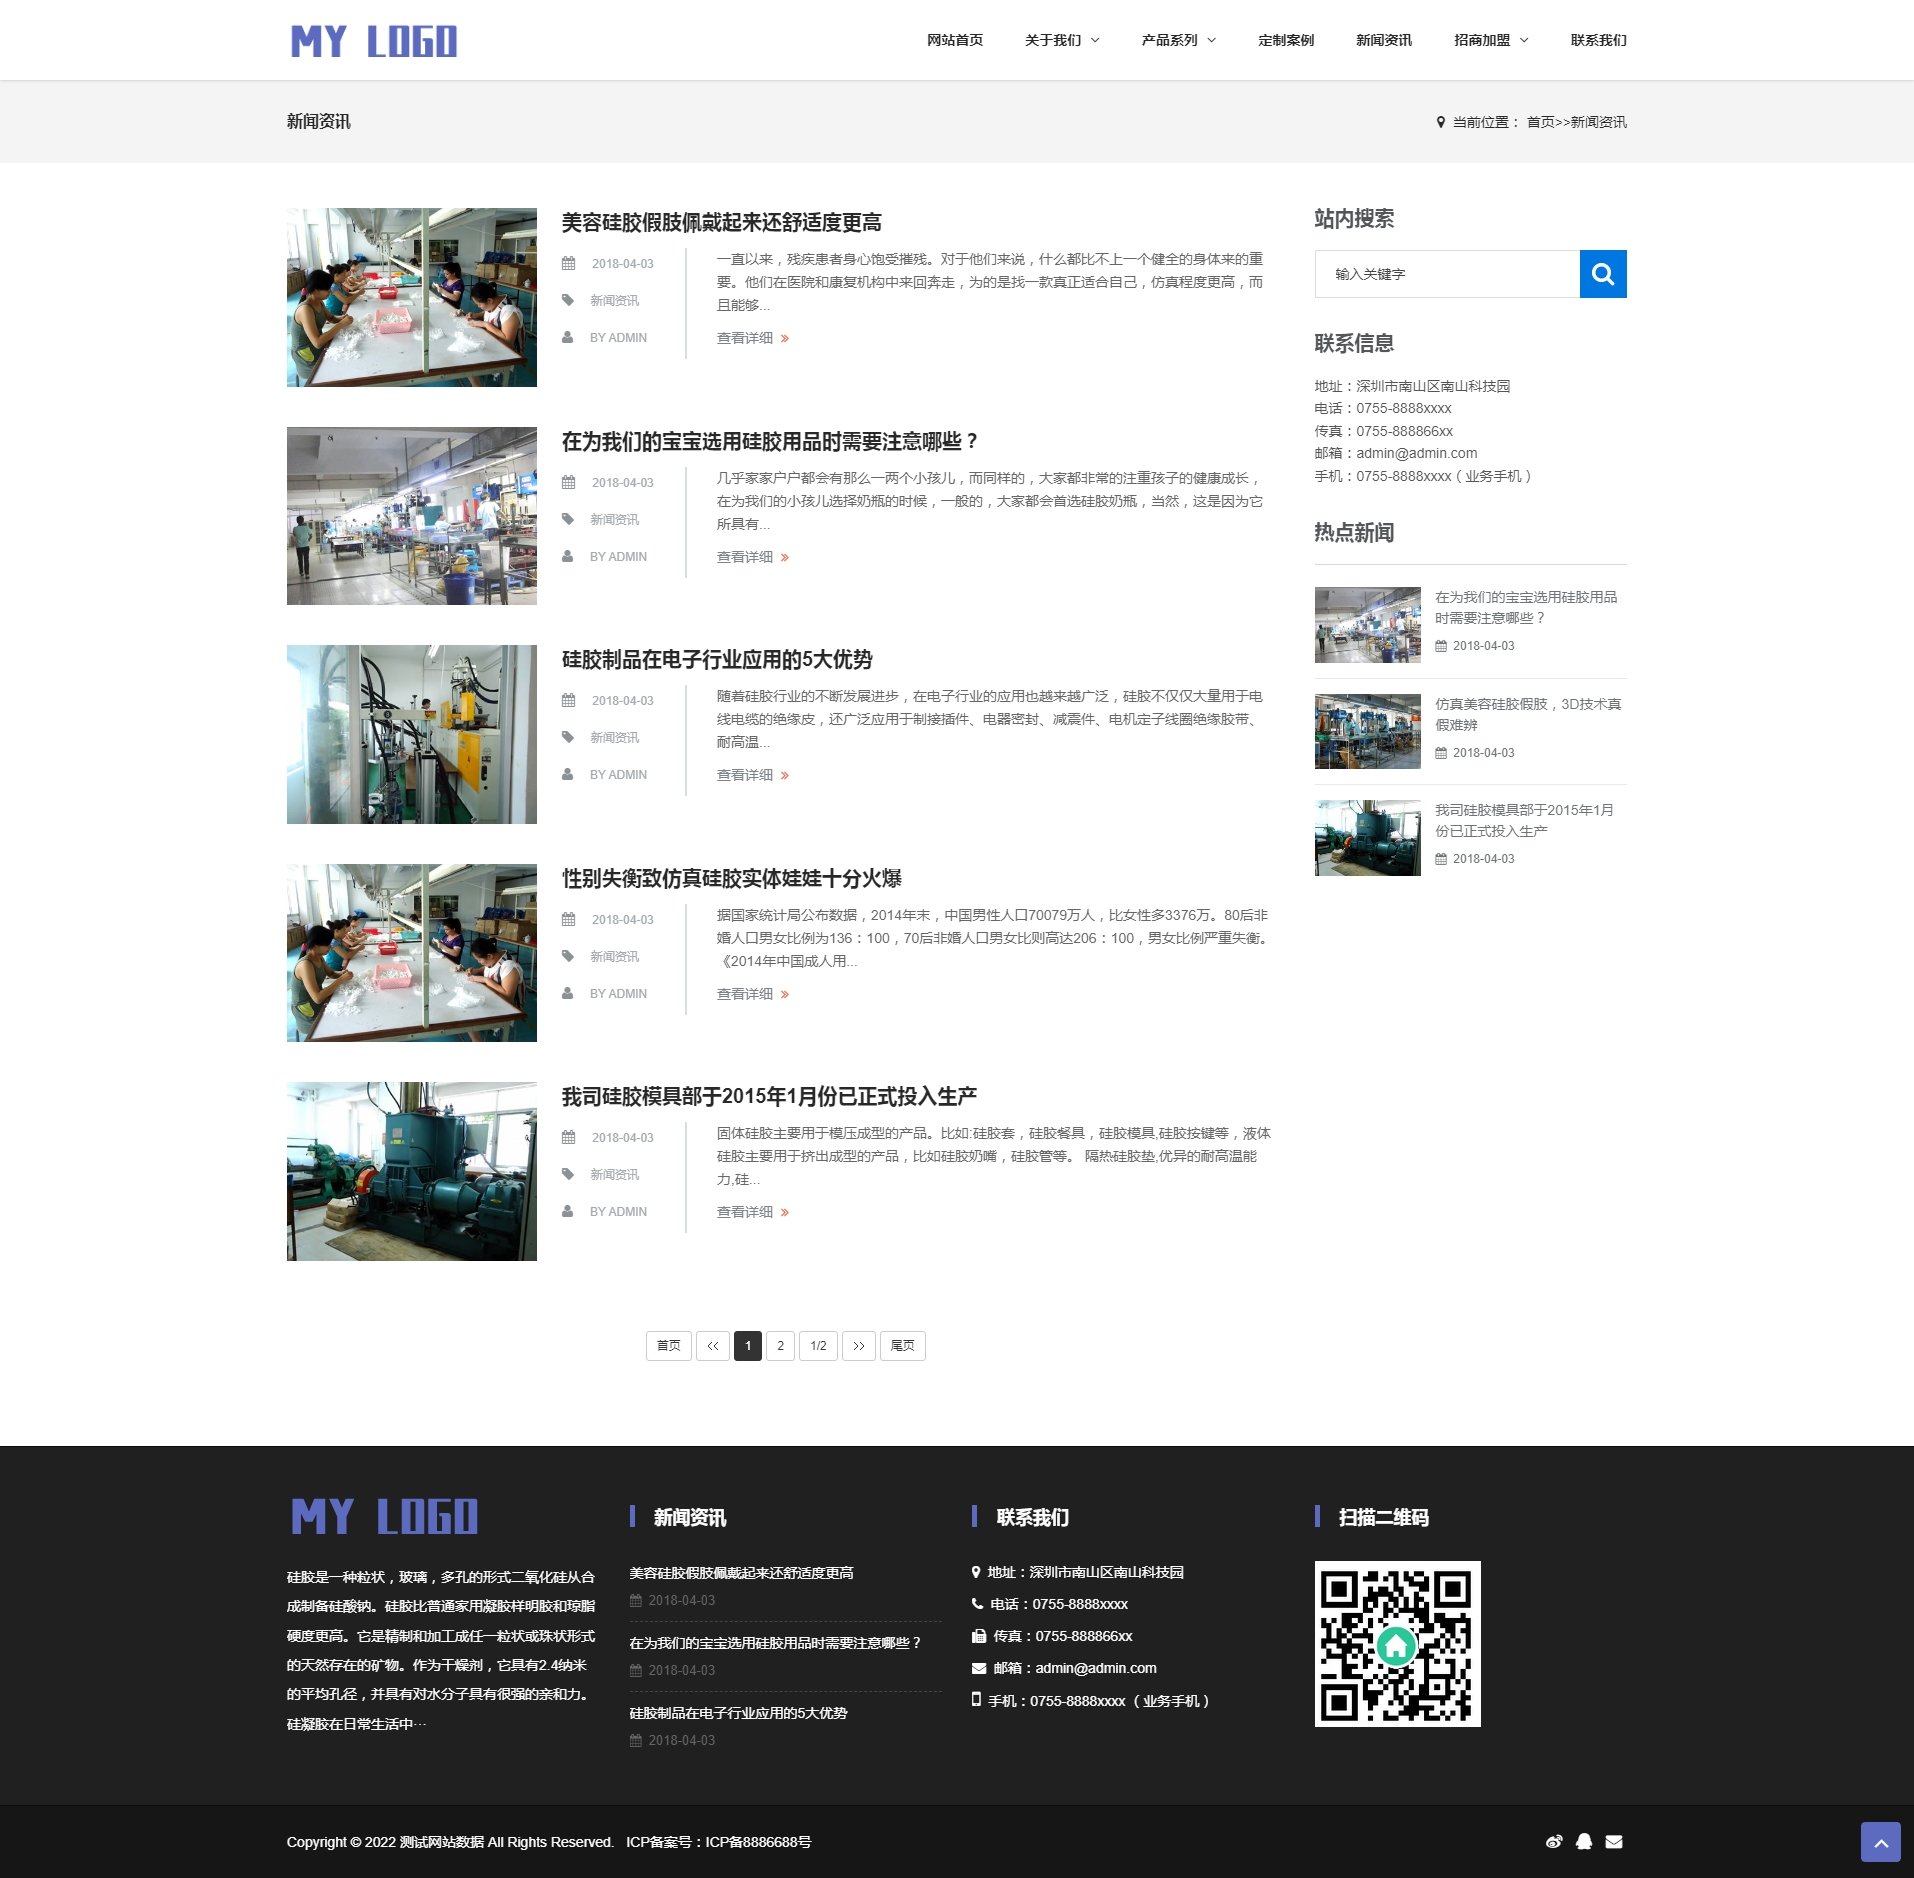Click the MY LOGO header logo

(373, 41)
